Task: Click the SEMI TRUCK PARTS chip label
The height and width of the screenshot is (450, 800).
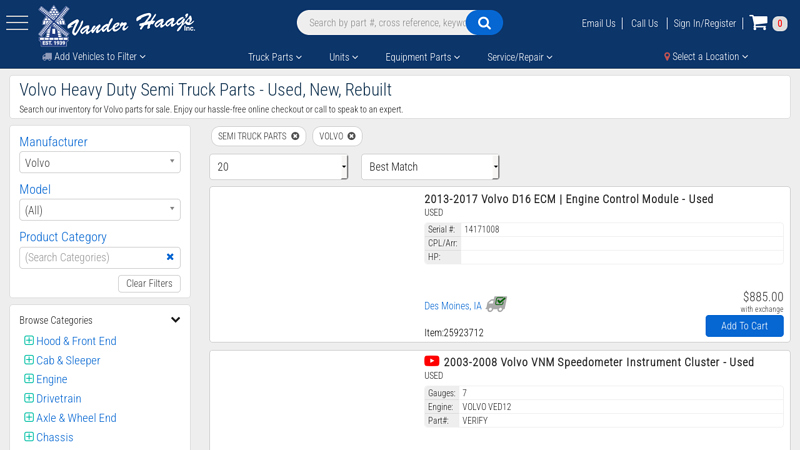Action: click(x=252, y=136)
